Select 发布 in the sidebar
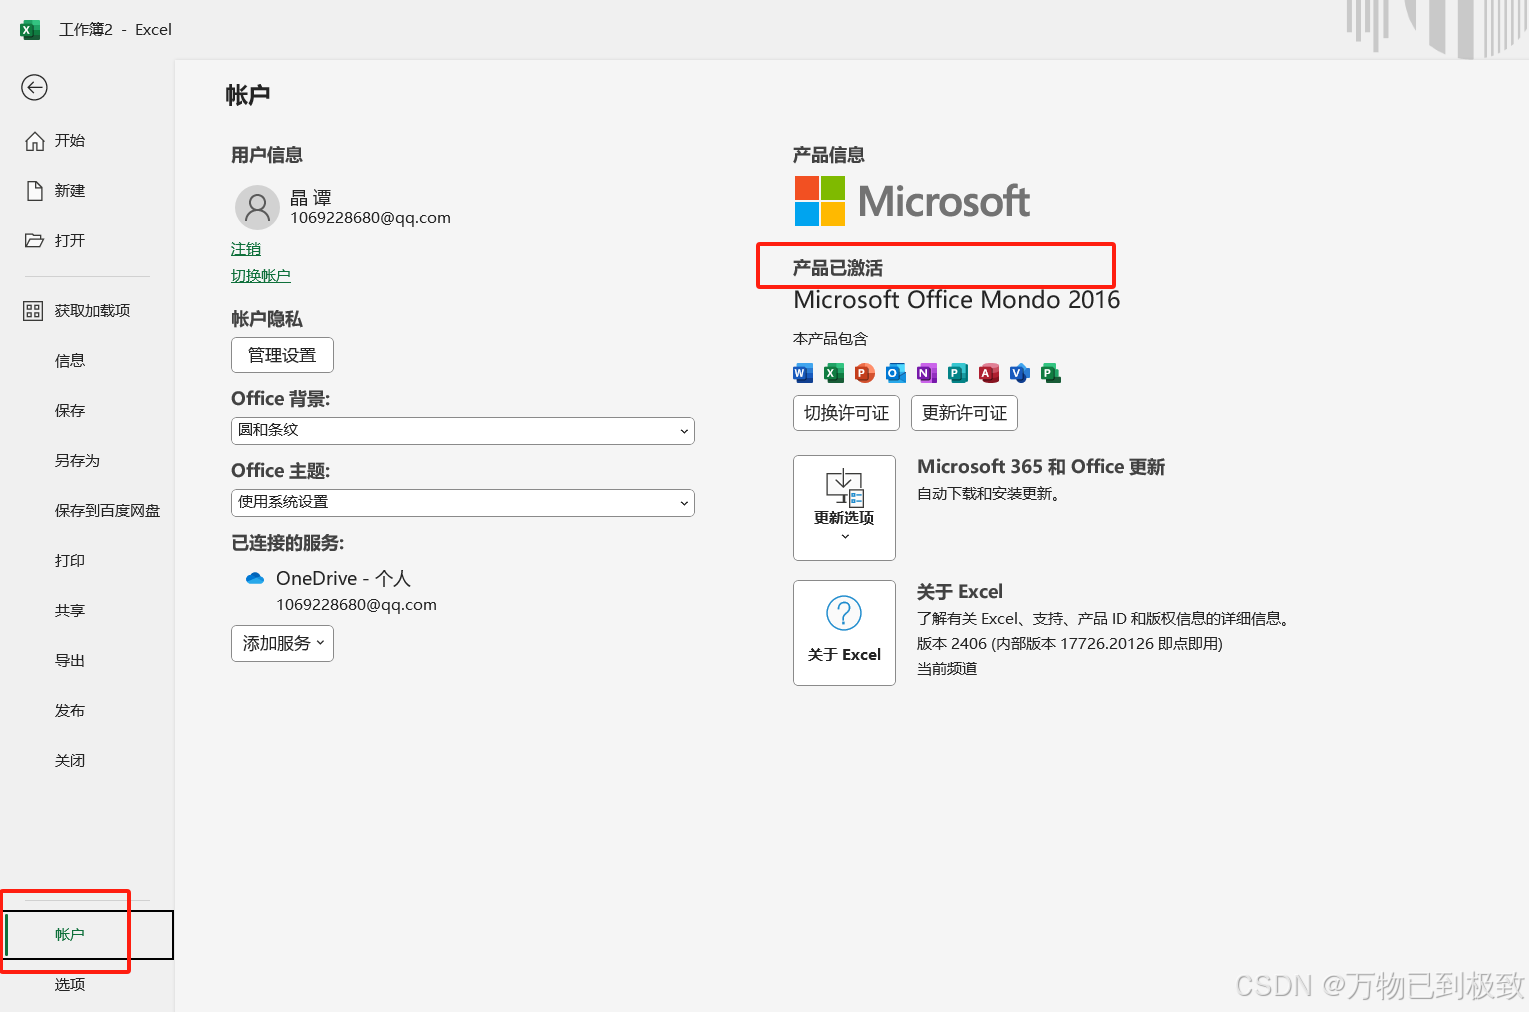 click(x=70, y=711)
